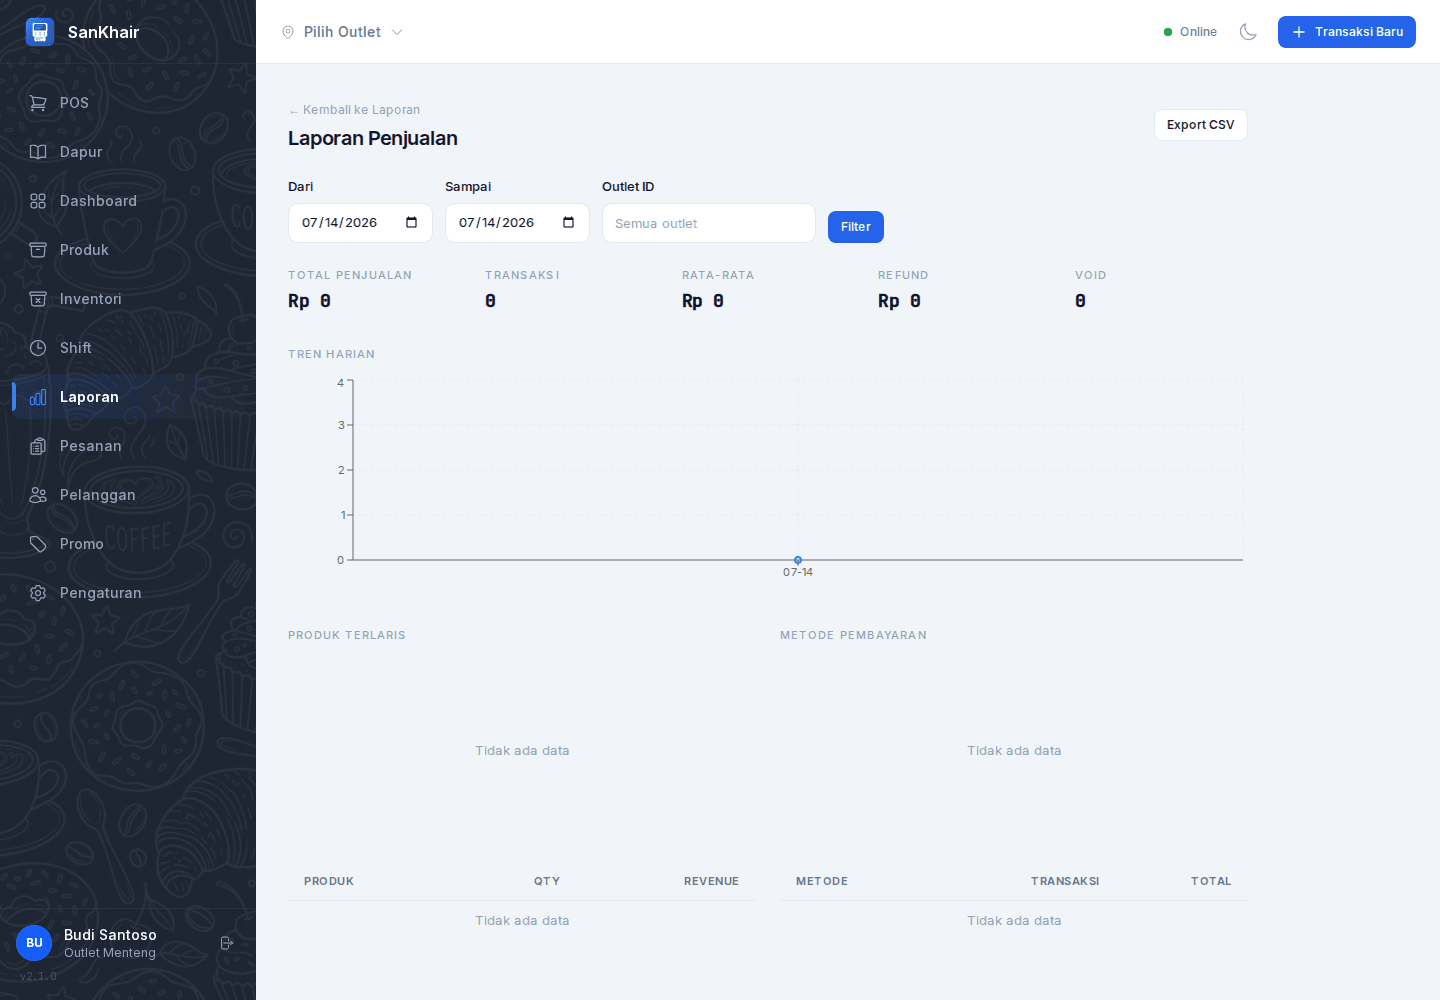
Task: Click the SanKhair logo icon
Action: point(40,32)
